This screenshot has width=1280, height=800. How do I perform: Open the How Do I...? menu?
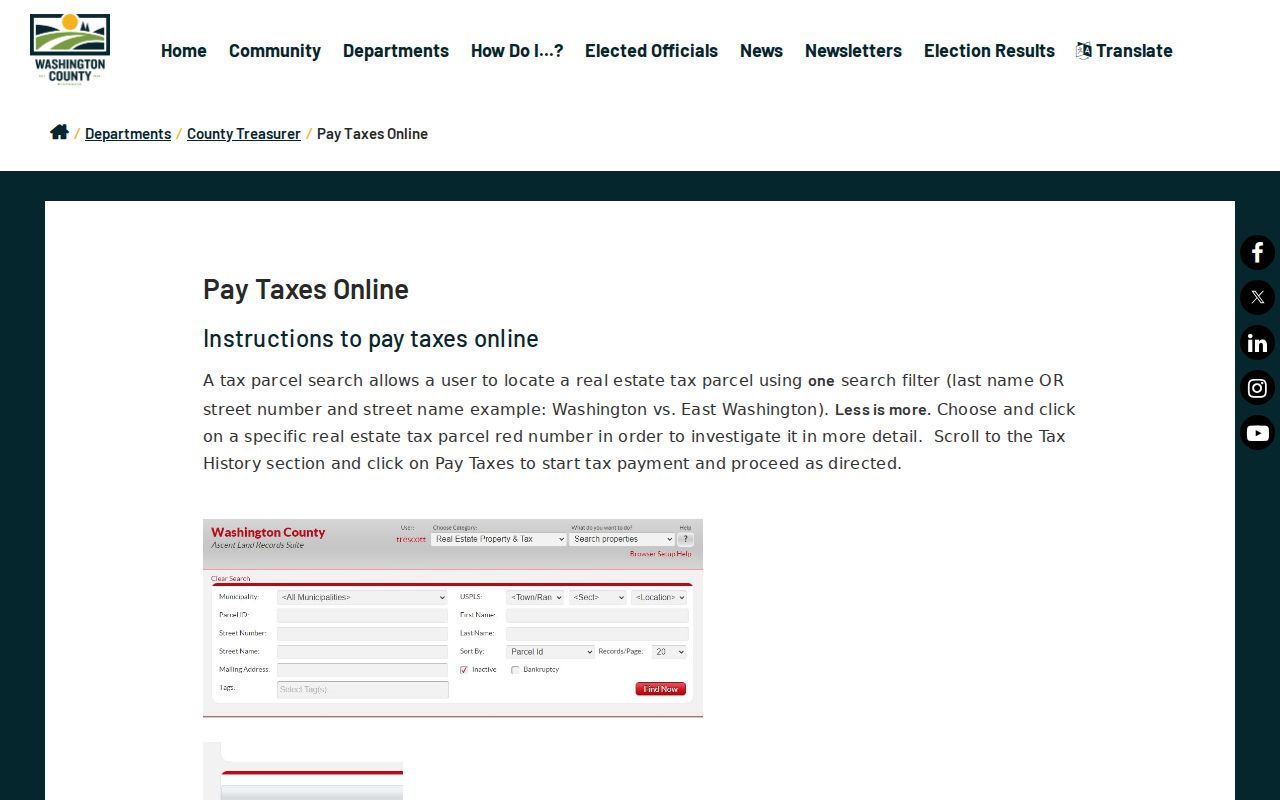(517, 50)
